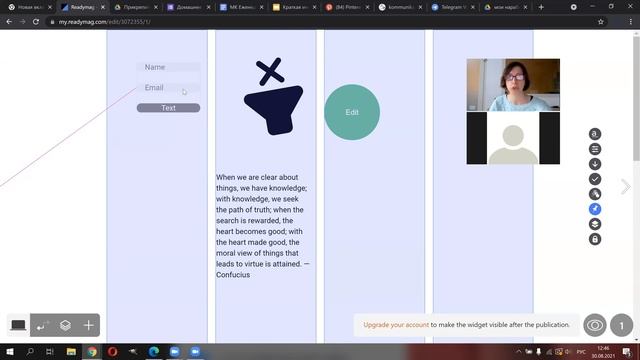Close the Readymag browser tab
The height and width of the screenshot is (360, 640).
[x=103, y=7]
